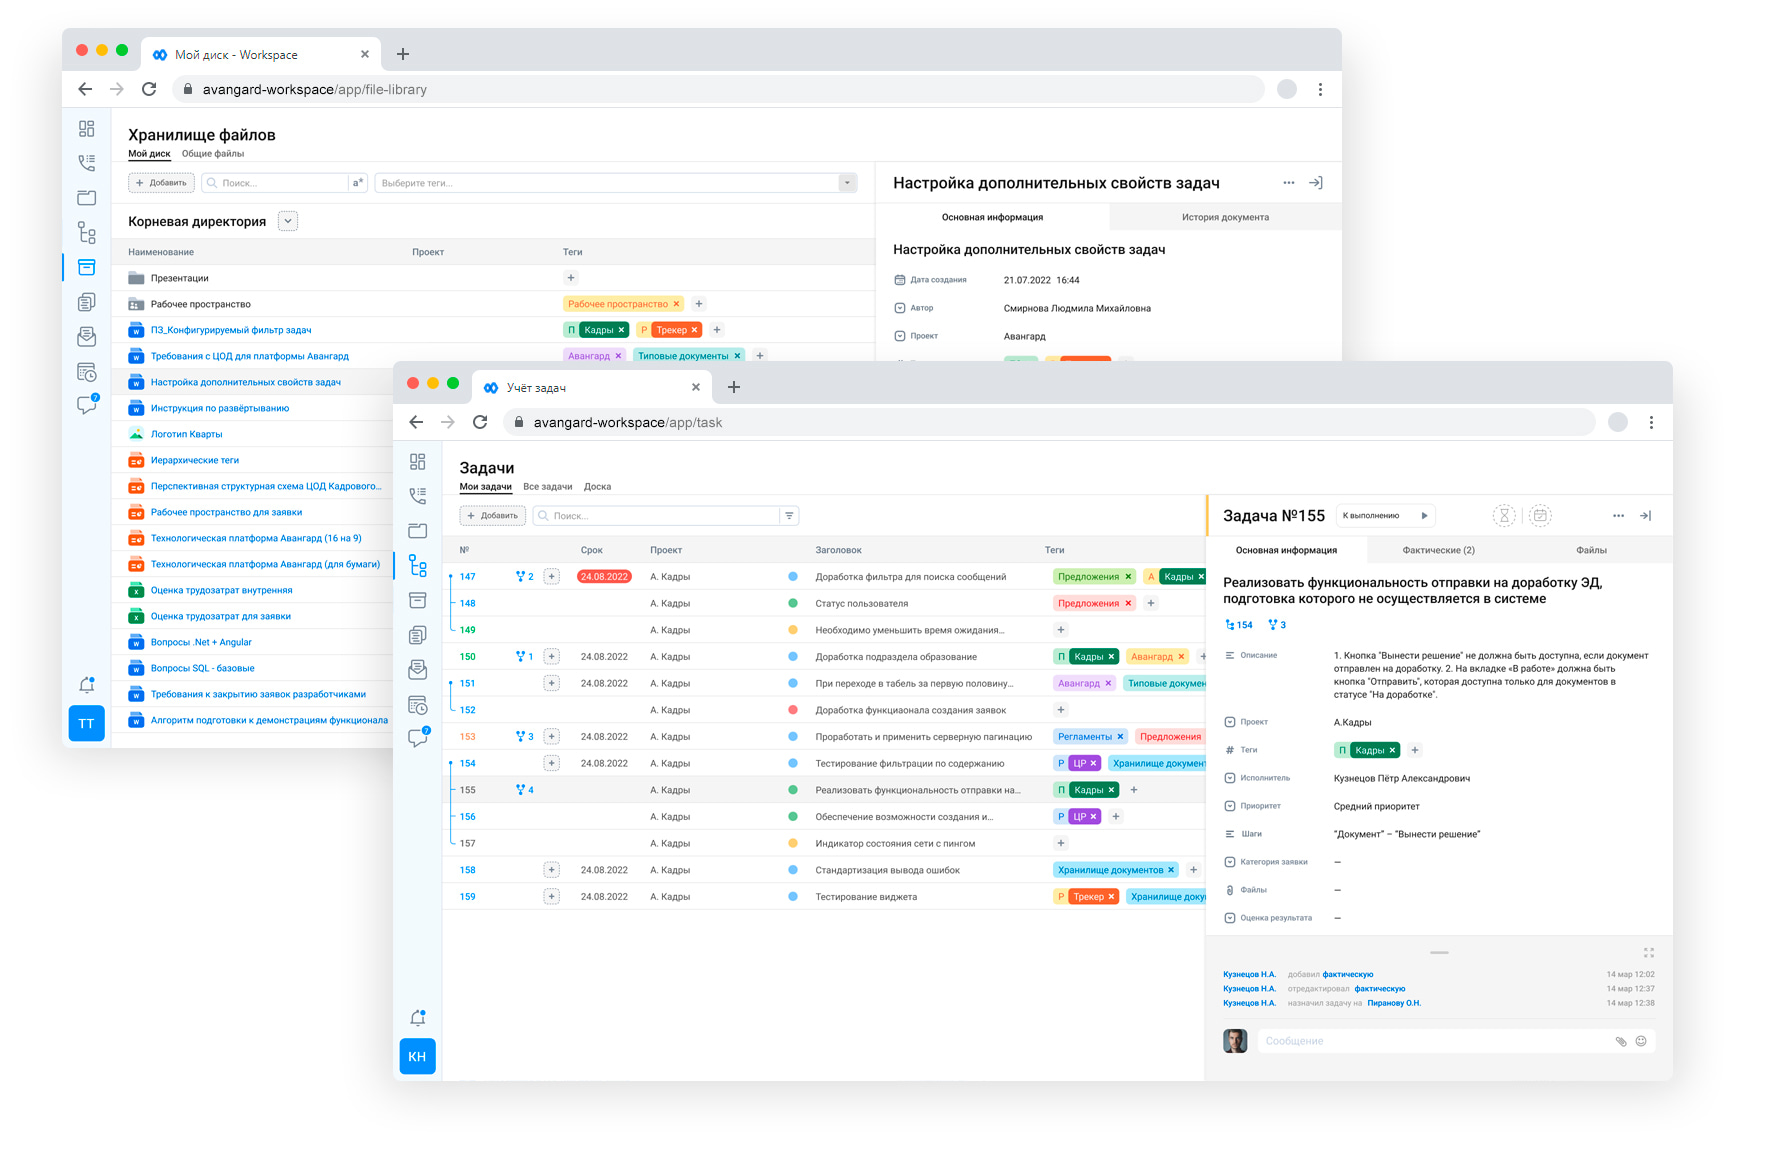1776x1173 pixels.
Task: Open the phone list icon in file storage sidebar
Action: coord(87,162)
